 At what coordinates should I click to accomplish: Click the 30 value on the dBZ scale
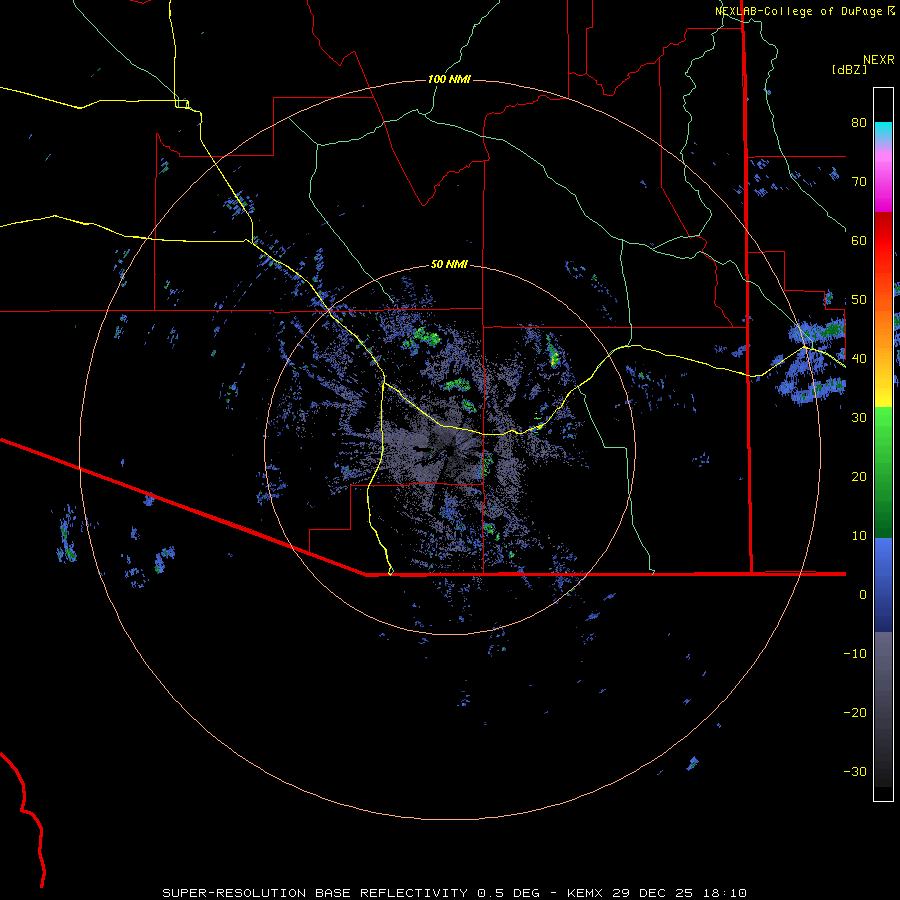[x=859, y=418]
